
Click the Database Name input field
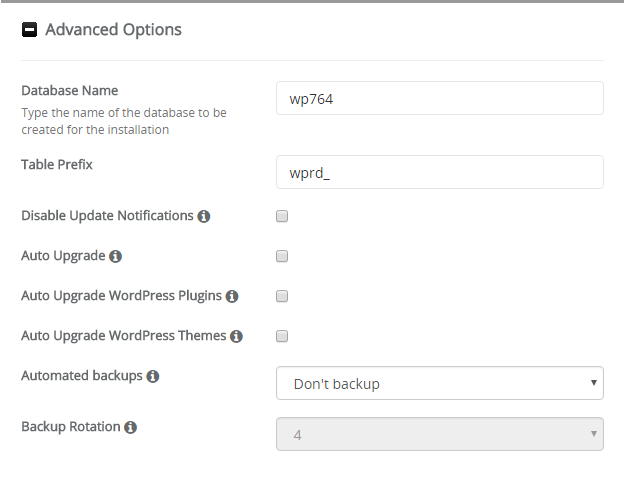[440, 98]
